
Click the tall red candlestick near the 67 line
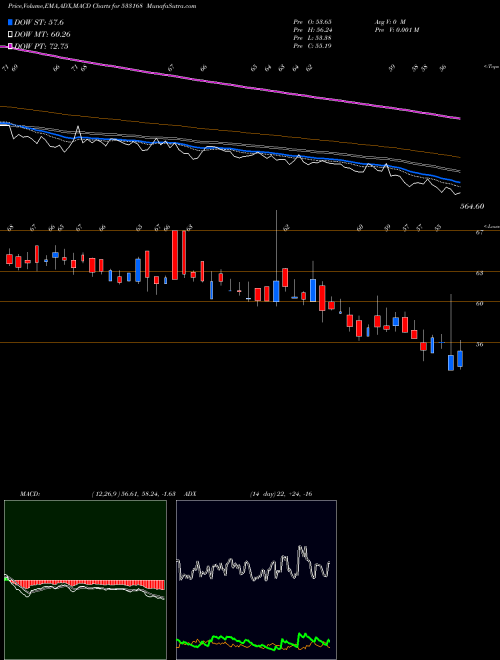click(x=175, y=255)
